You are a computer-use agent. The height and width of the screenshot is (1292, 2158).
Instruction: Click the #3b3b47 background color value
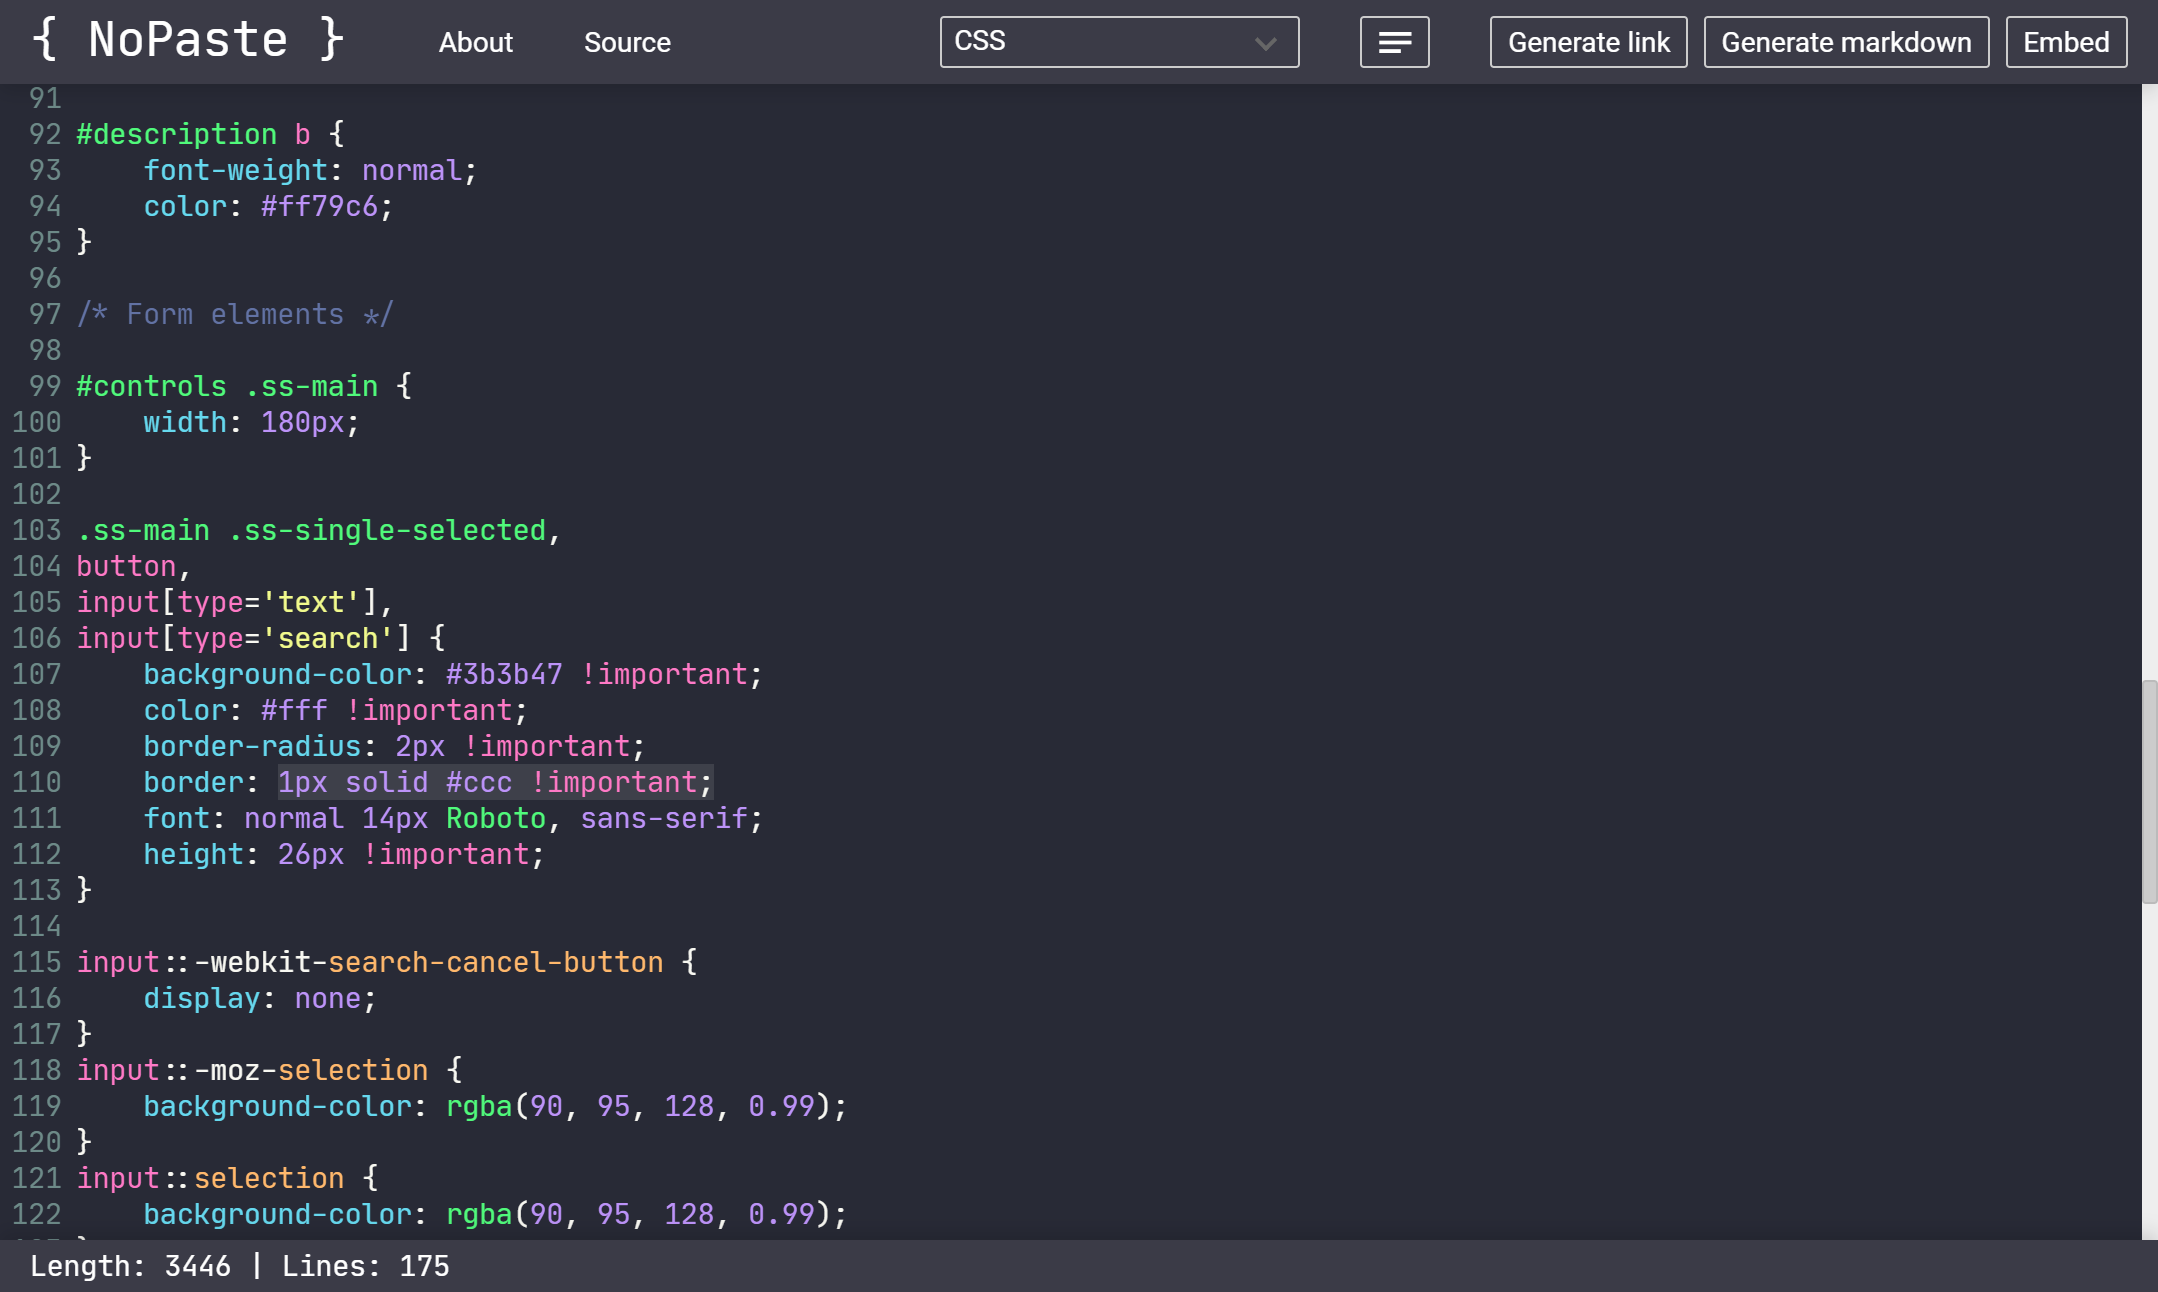[x=504, y=674]
